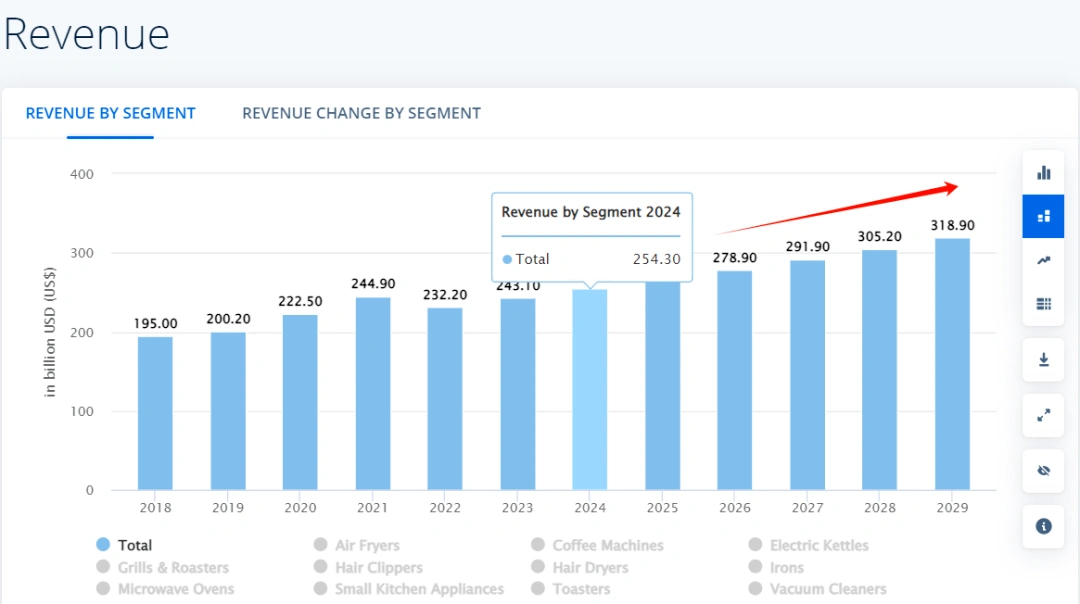The width and height of the screenshot is (1080, 604).
Task: Show the Hair Dryers segment
Action: pos(580,567)
